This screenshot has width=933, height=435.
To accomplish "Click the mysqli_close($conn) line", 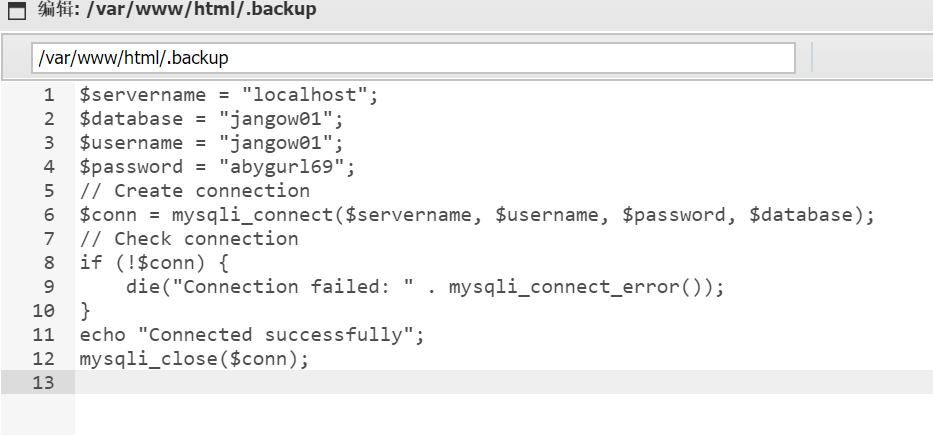I will [195, 359].
